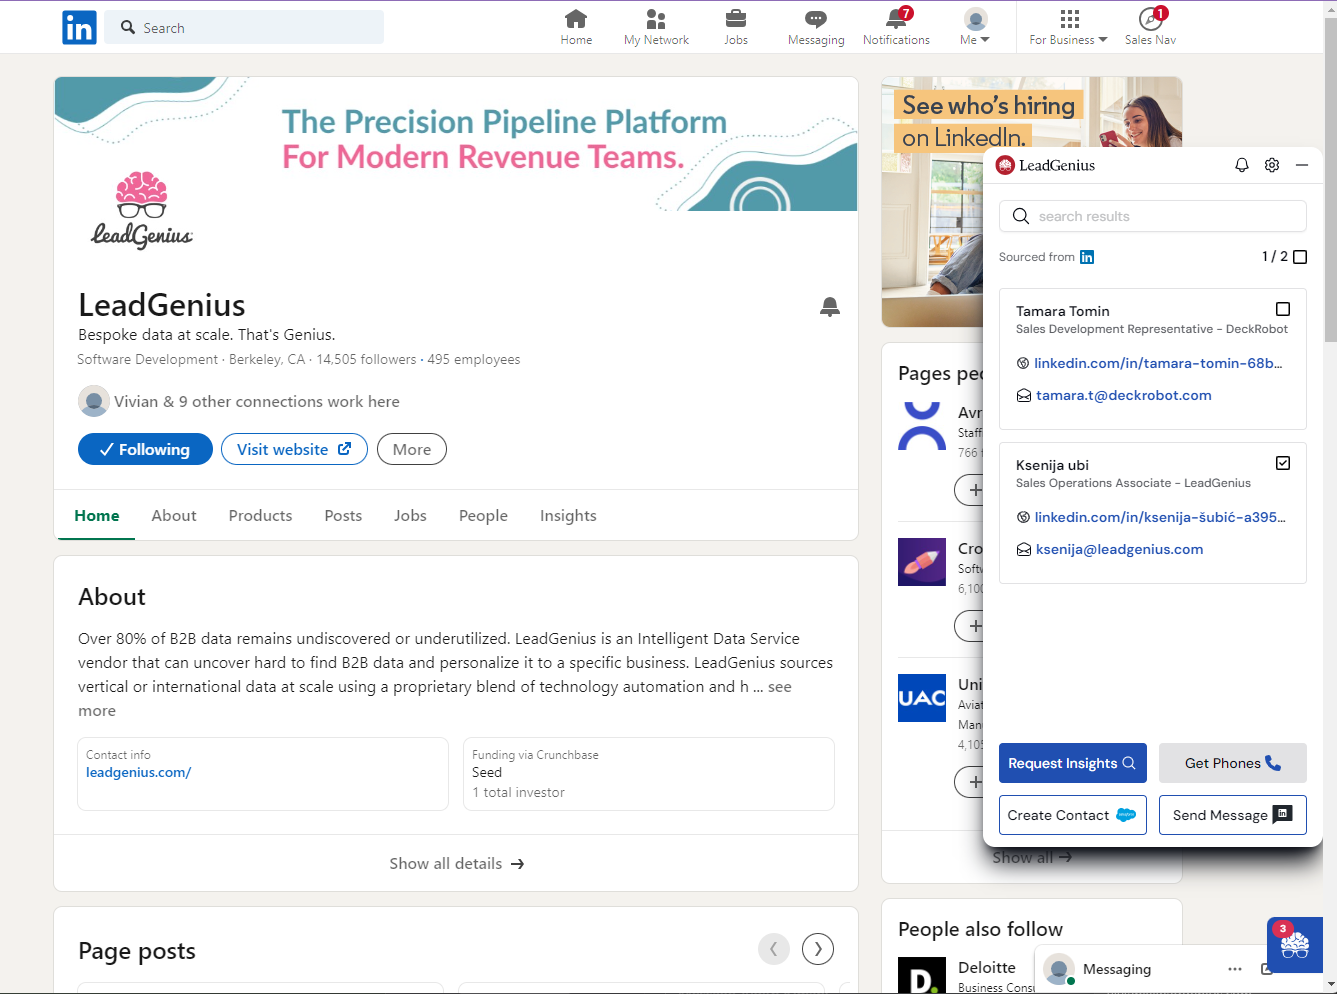This screenshot has width=1337, height=994.
Task: Uncheck the Ksenija ubi checkbox
Action: click(x=1283, y=463)
